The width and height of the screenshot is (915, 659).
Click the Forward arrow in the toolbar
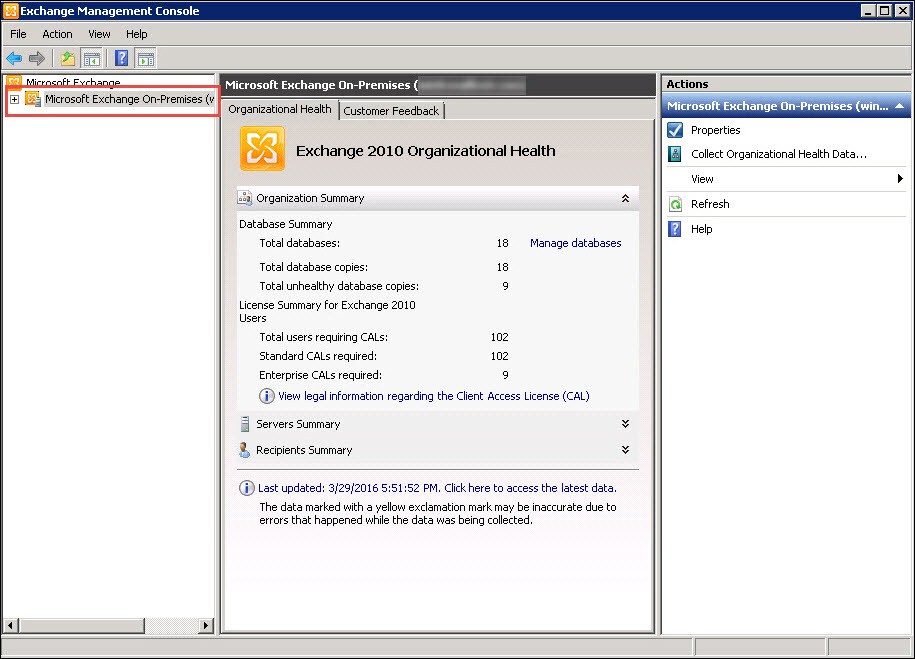[x=37, y=58]
